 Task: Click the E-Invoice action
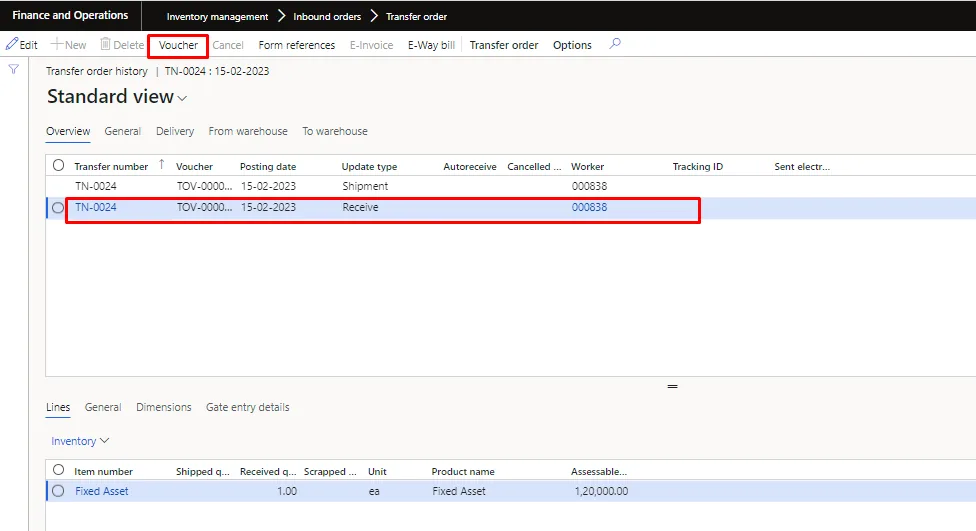[x=371, y=45]
